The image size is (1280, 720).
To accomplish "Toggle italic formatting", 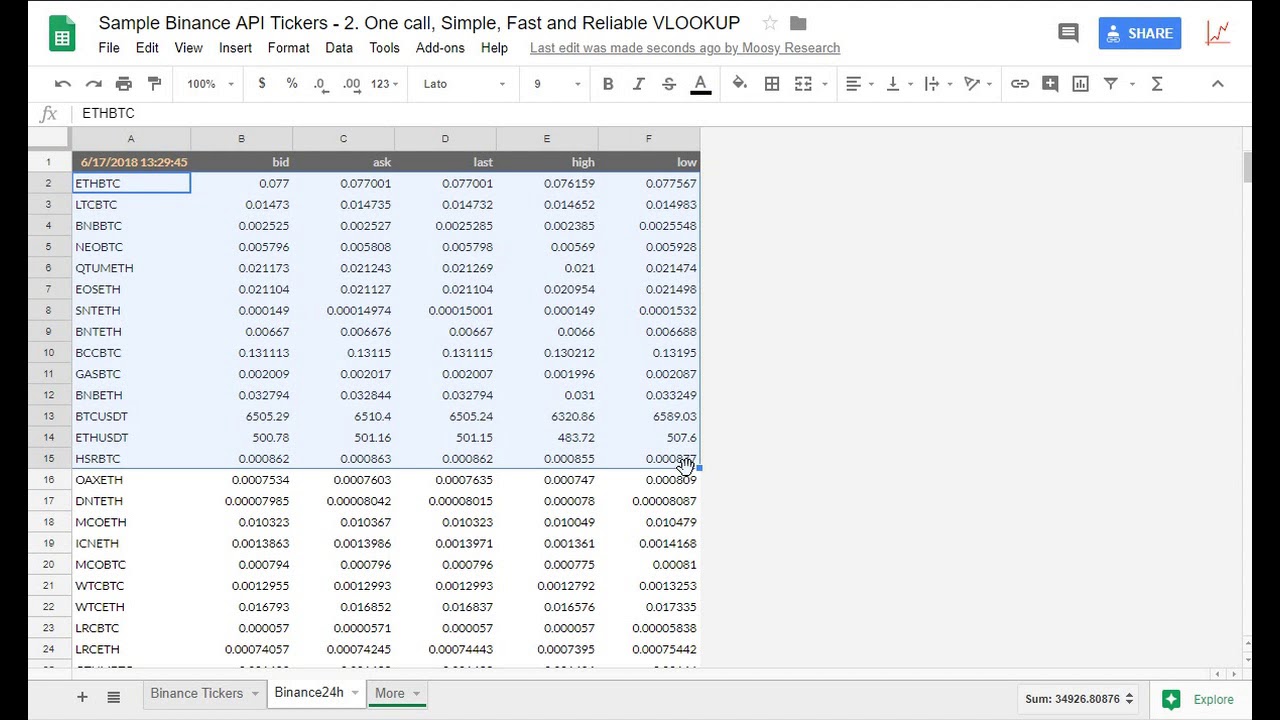I will (638, 84).
